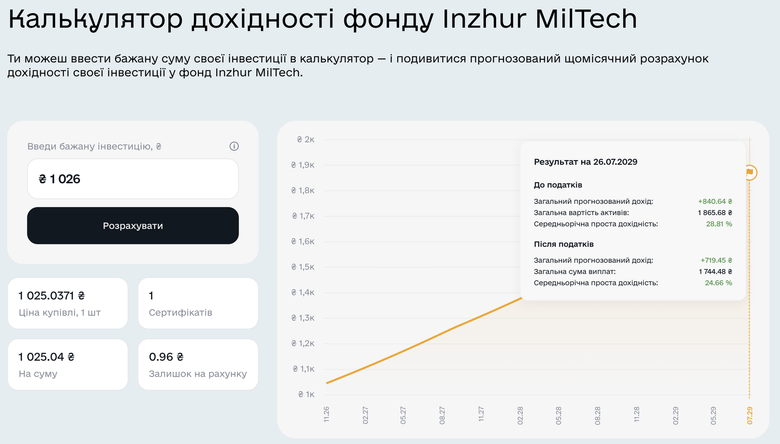Click the investment amount field showing ₴ 1 026
The height and width of the screenshot is (444, 780).
point(133,179)
